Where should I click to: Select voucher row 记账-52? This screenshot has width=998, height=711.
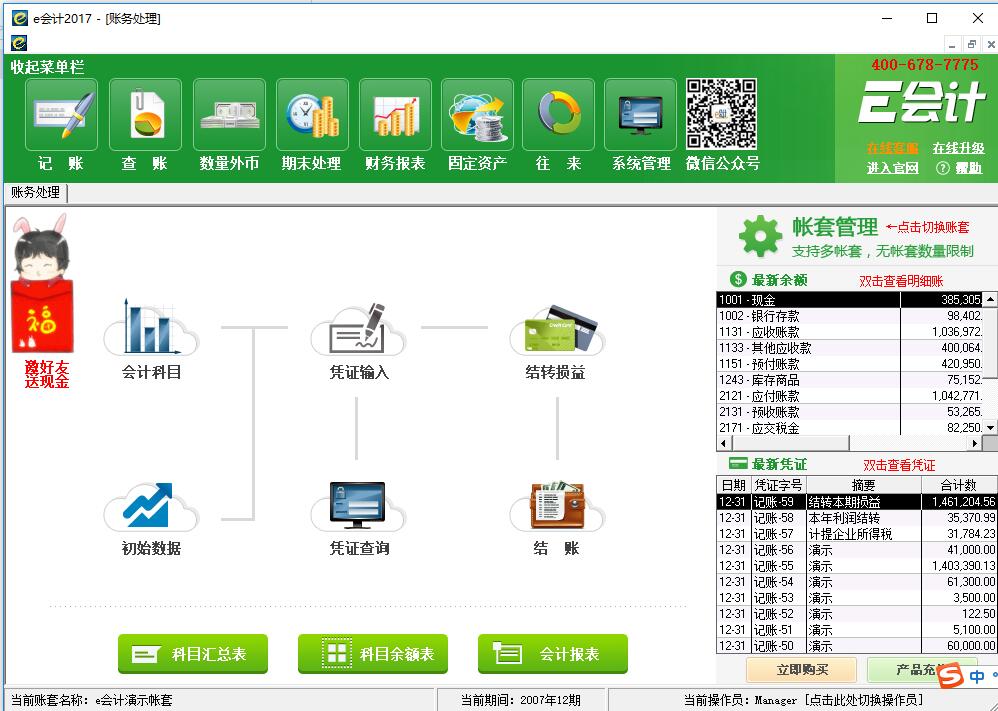pos(857,614)
